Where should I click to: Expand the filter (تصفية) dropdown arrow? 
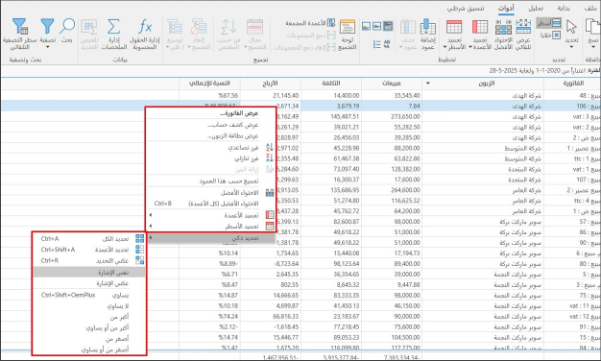48,47
